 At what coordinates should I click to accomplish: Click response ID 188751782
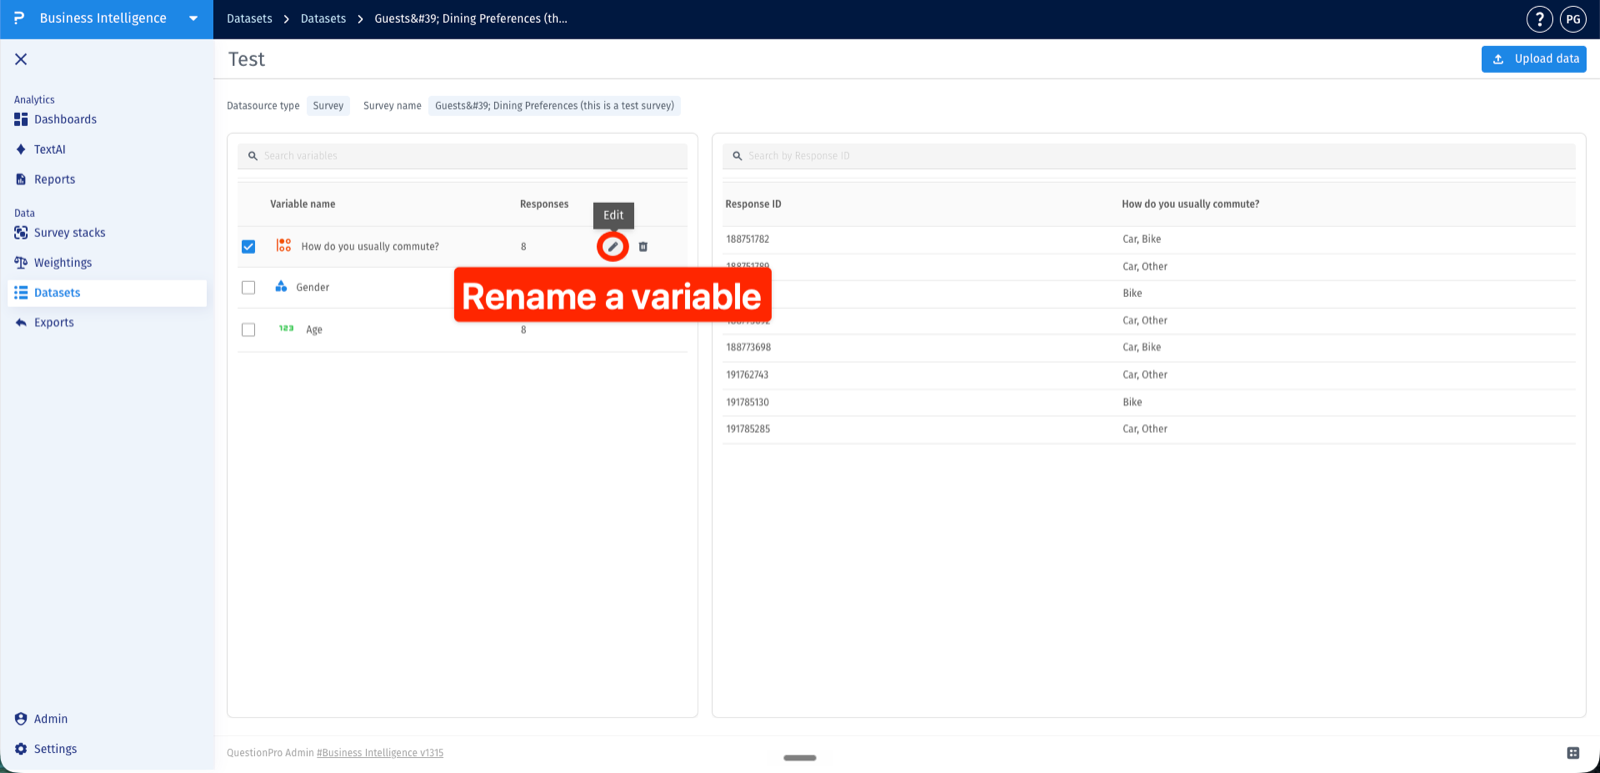pos(748,239)
